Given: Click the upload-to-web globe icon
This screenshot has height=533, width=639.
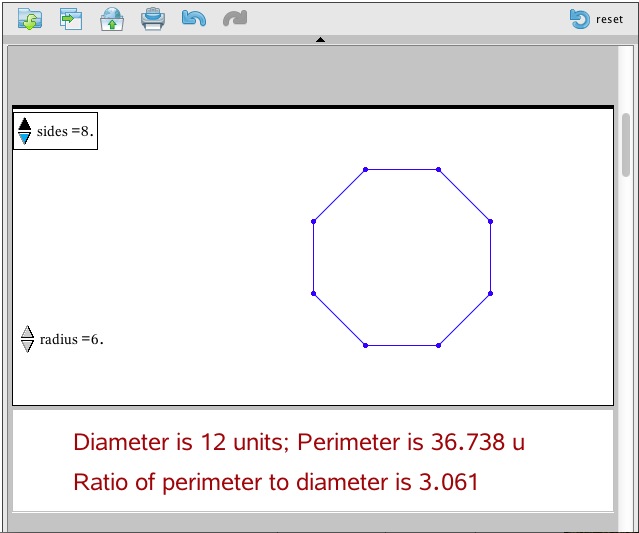Looking at the screenshot, I should click(x=112, y=19).
